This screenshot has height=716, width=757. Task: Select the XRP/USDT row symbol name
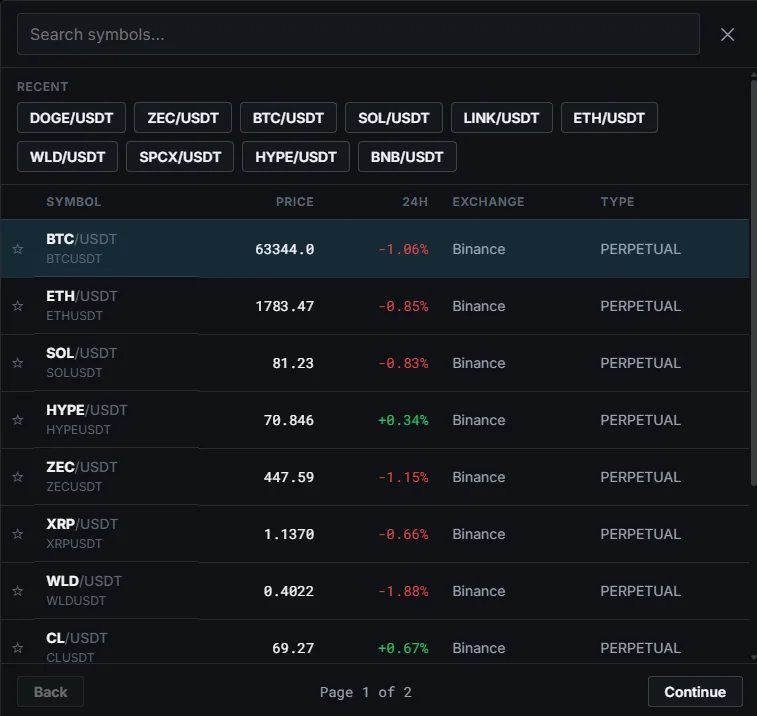pyautogui.click(x=82, y=524)
